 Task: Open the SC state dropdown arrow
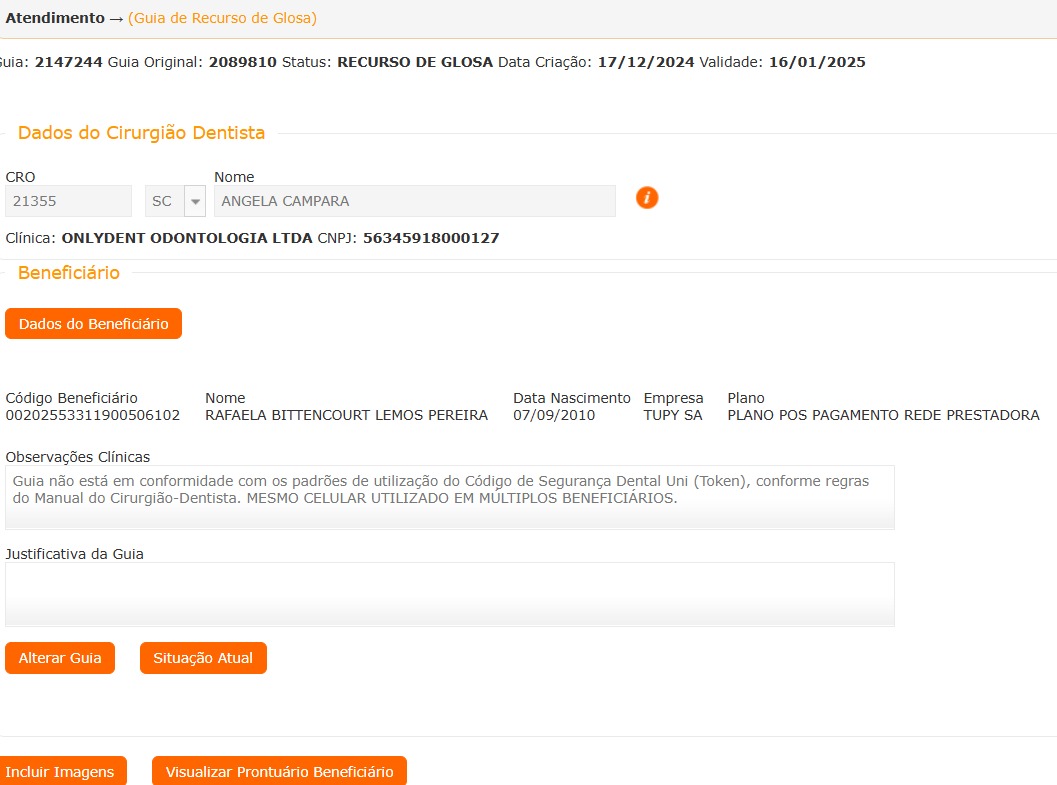(195, 201)
